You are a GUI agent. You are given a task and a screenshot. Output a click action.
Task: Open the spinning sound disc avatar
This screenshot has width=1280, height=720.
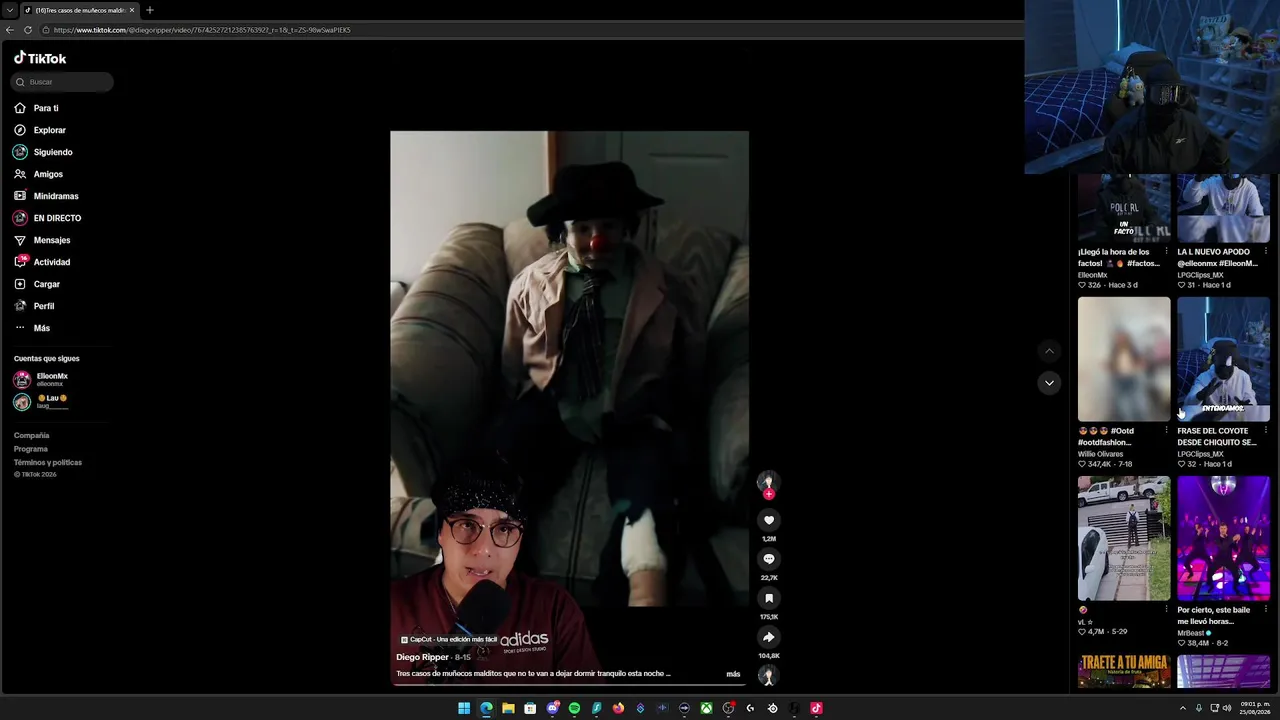coord(768,677)
